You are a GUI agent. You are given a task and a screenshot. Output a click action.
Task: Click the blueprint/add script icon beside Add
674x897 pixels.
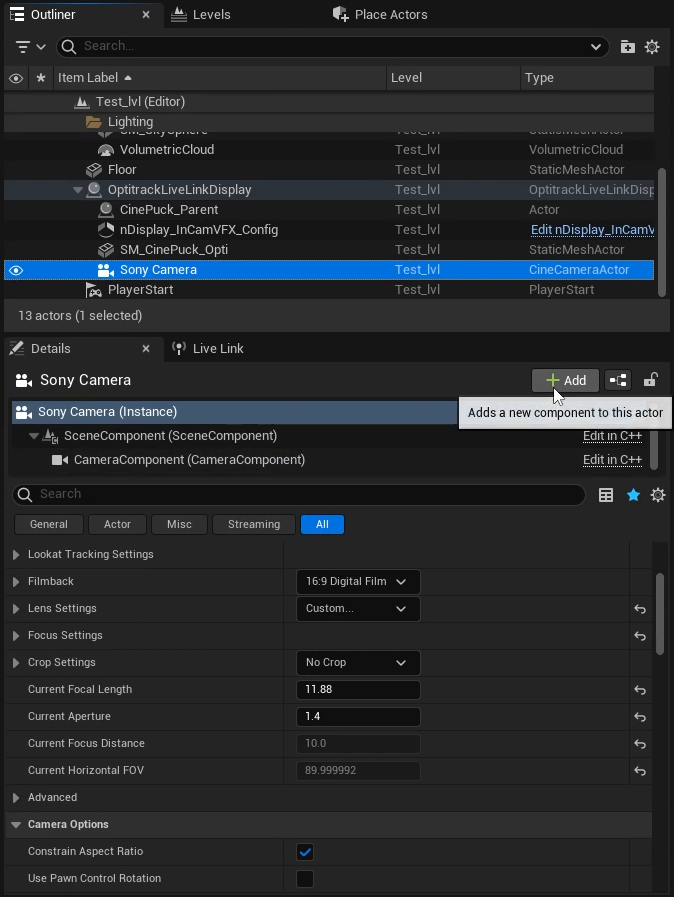[618, 380]
